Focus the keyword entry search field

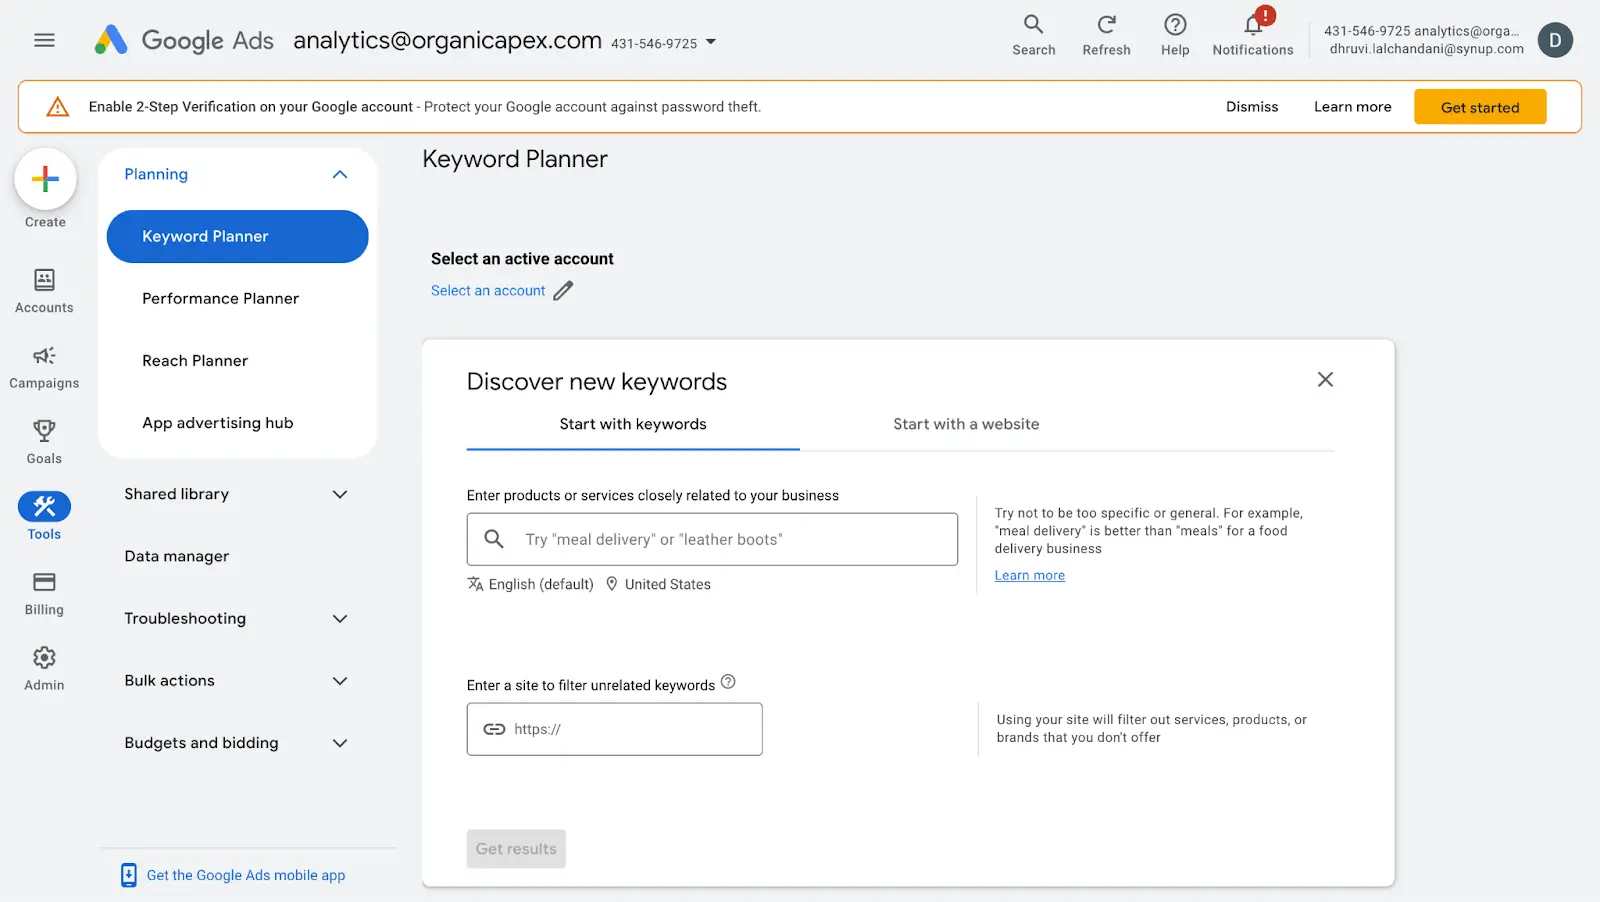pos(712,539)
